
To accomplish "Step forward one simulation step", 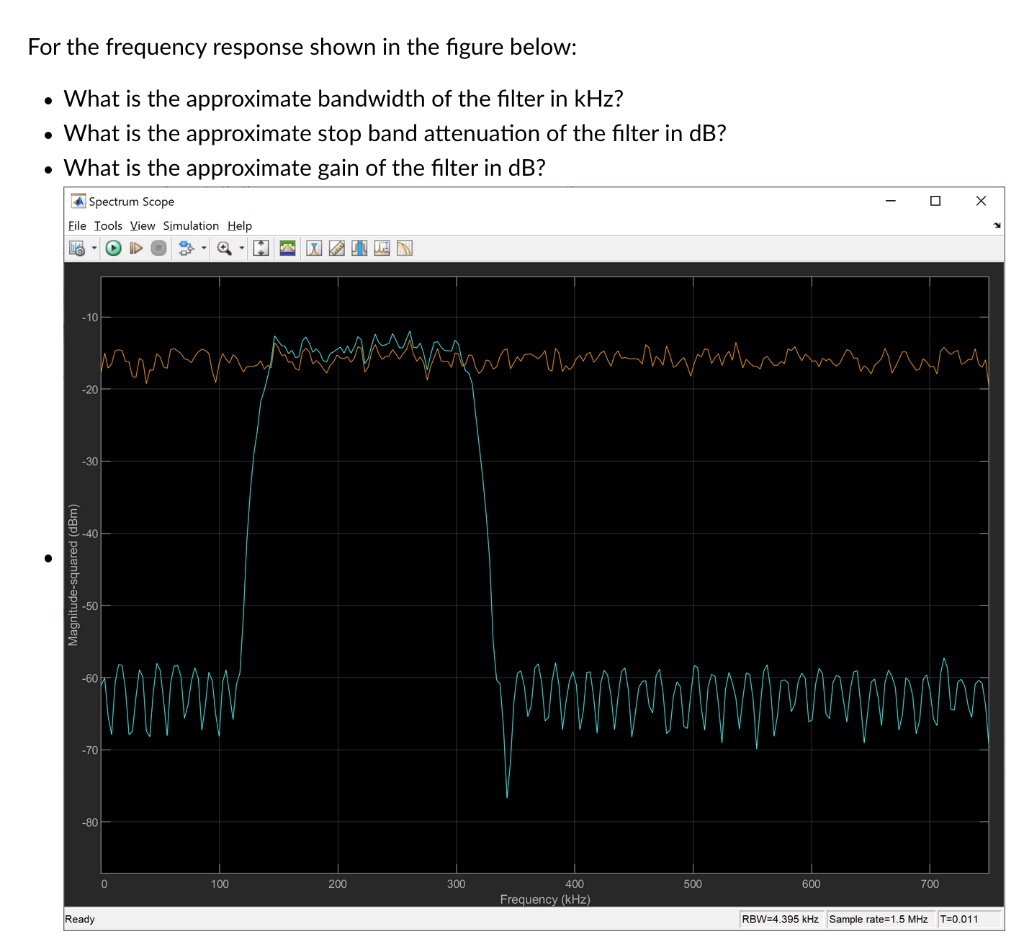I will (137, 248).
